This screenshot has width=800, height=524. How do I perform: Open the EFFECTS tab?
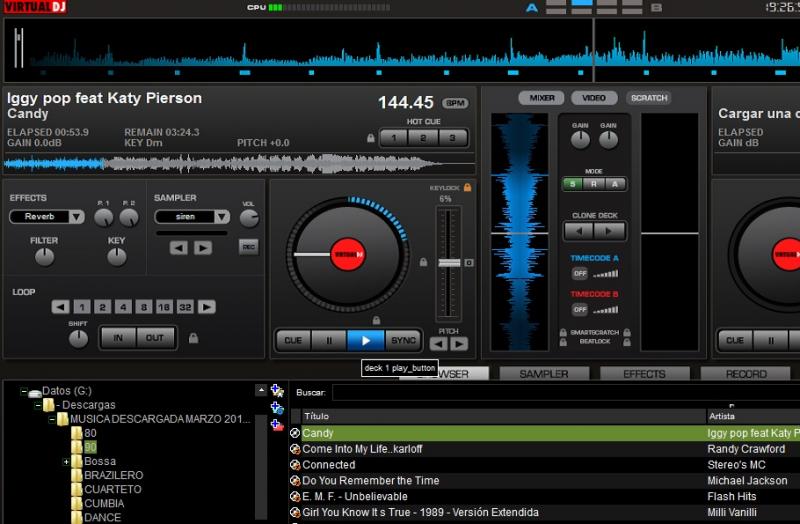click(x=644, y=375)
